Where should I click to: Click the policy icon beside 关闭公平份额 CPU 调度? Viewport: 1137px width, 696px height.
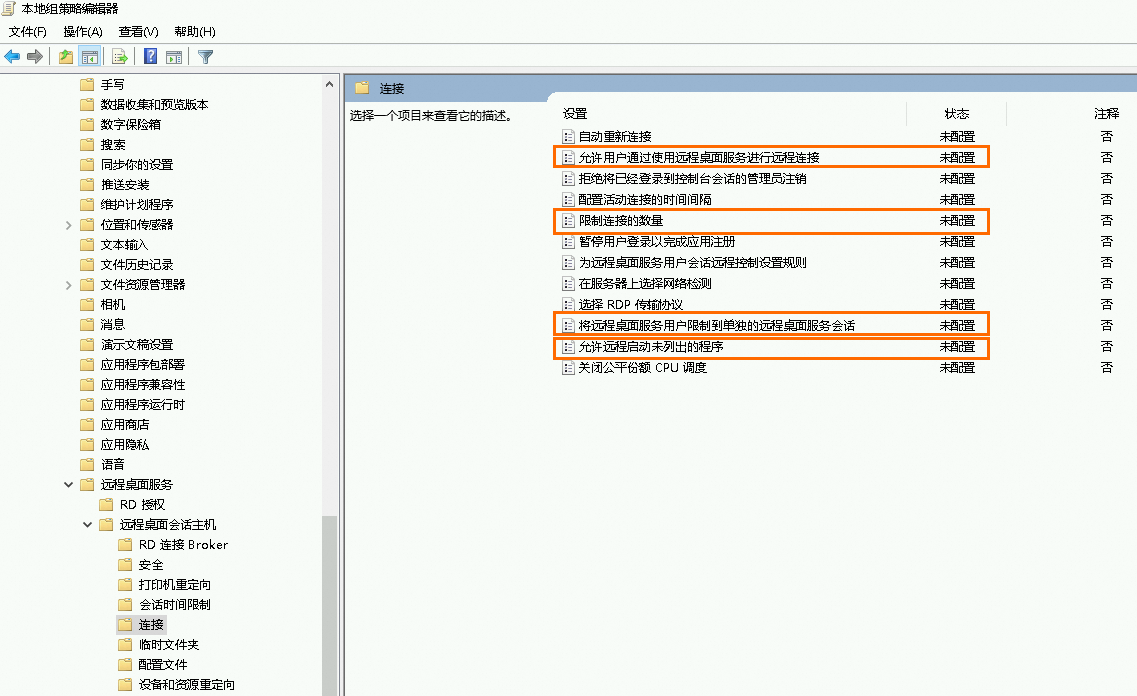click(568, 368)
